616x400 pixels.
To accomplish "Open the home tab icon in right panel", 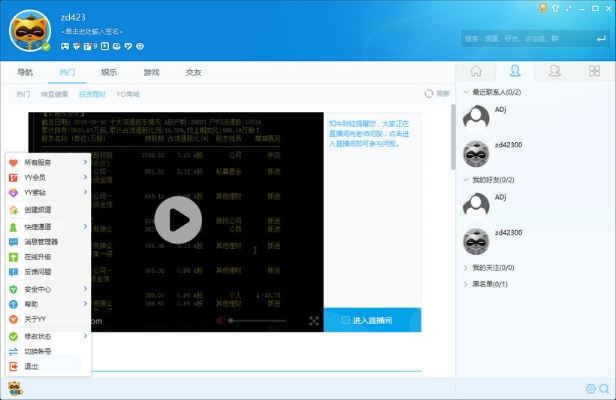I will [x=477, y=71].
